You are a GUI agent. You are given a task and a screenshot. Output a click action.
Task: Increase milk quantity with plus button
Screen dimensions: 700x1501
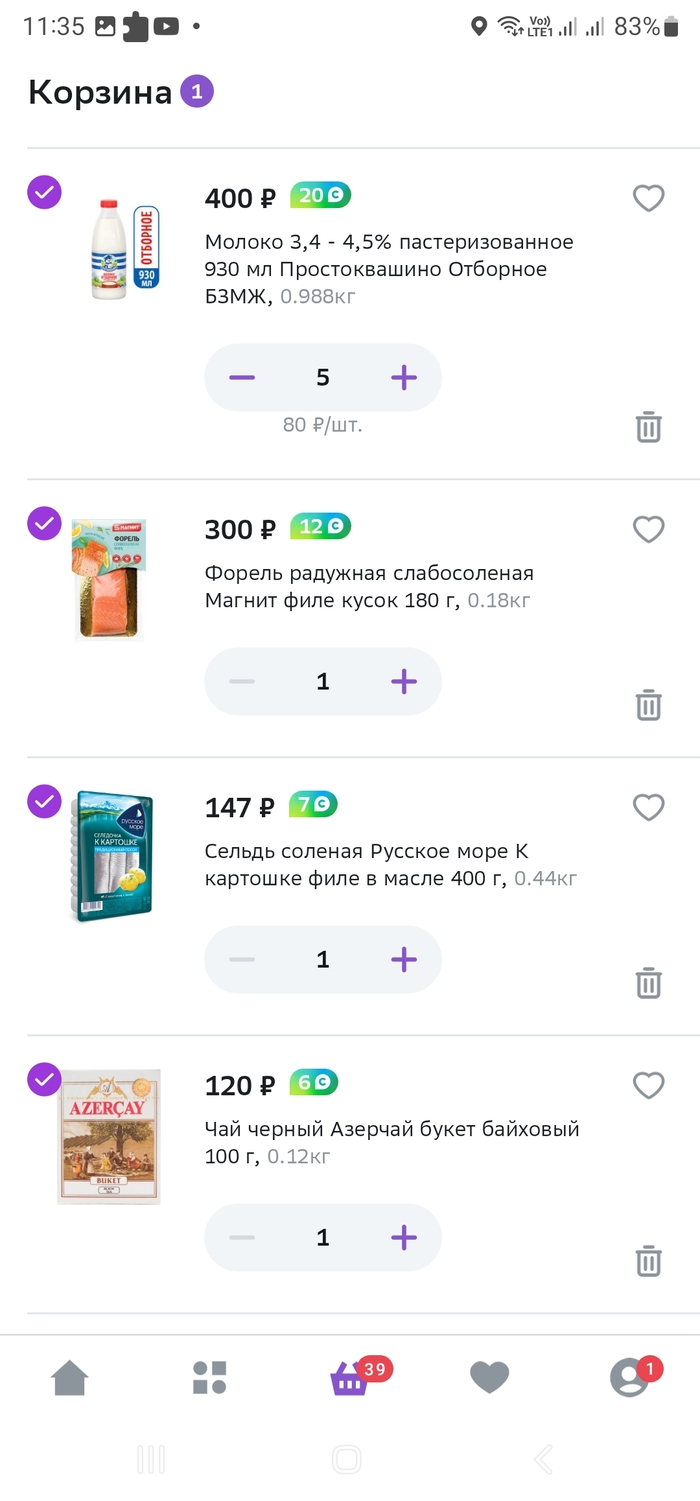[403, 377]
